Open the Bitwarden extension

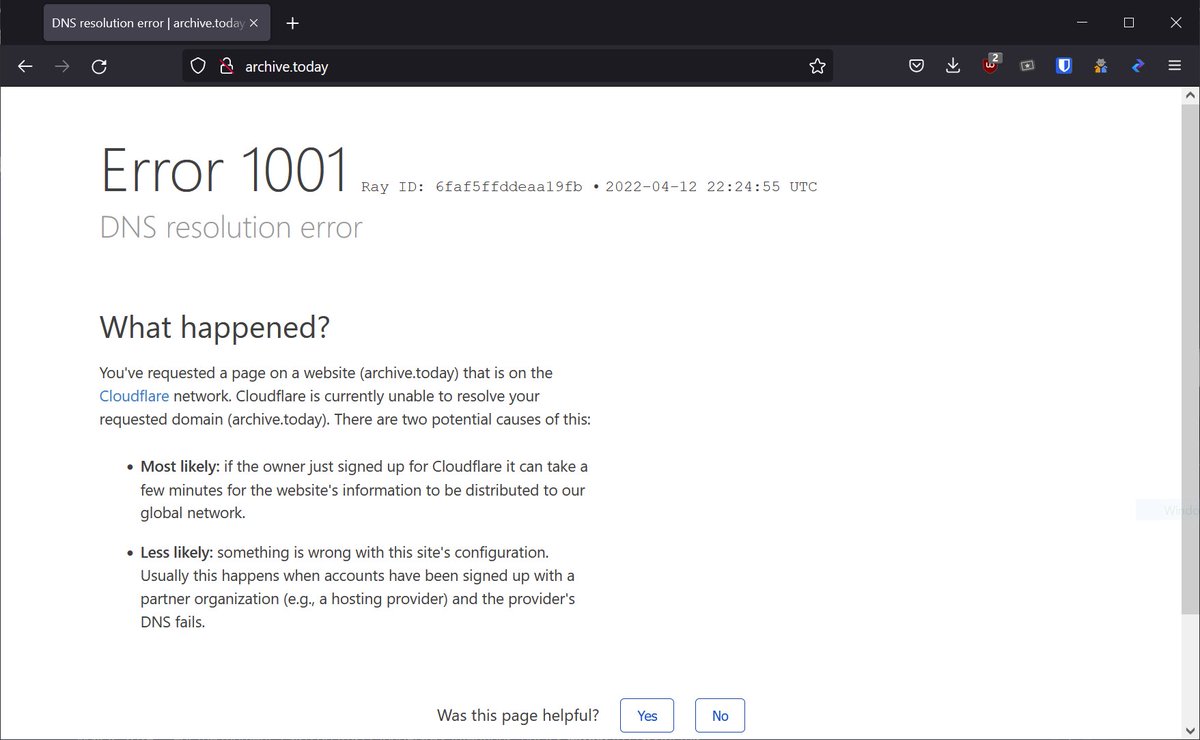pyautogui.click(x=1064, y=66)
